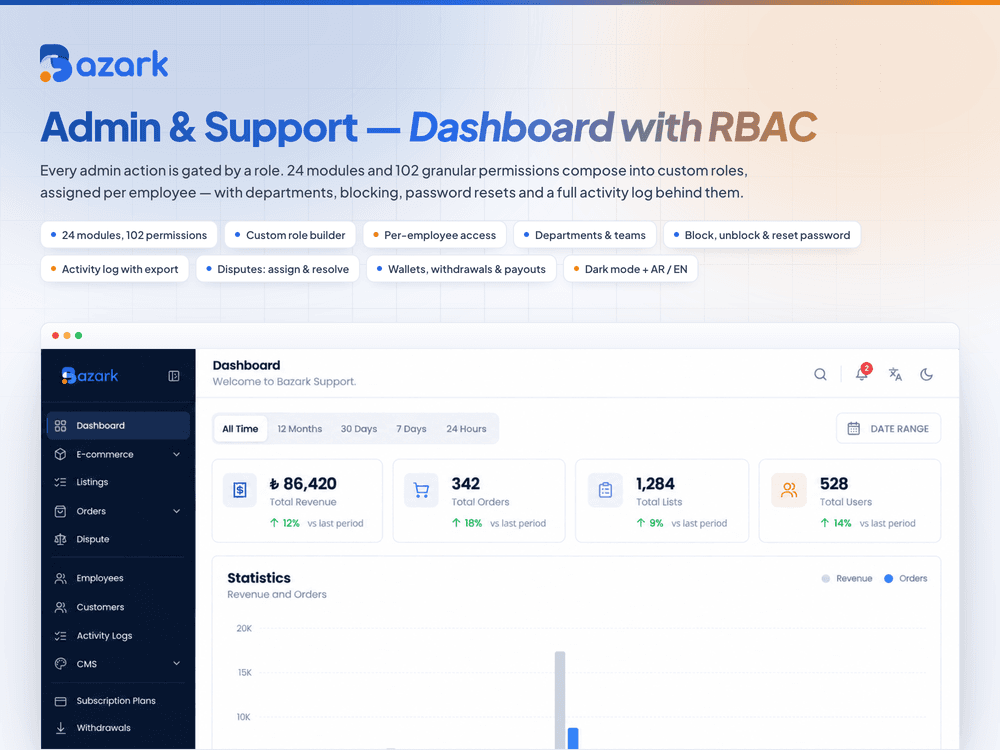Click the 12% revenue growth indicator
1000x750 pixels.
click(x=284, y=523)
